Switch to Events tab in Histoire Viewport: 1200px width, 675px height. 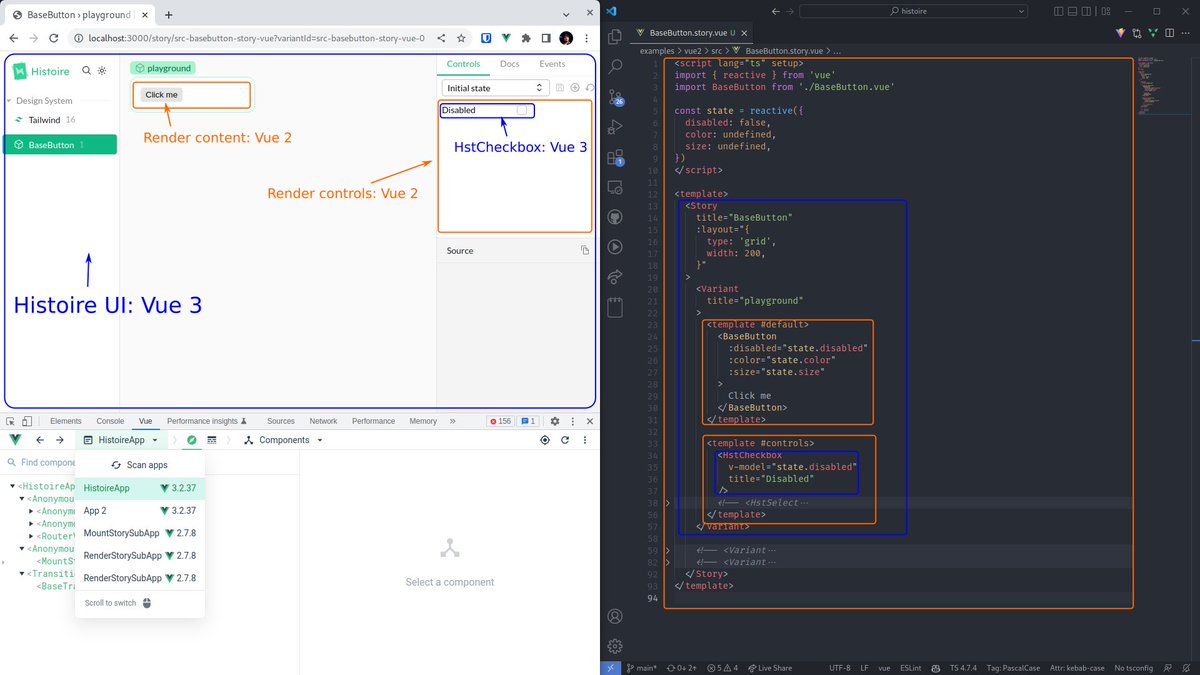552,64
